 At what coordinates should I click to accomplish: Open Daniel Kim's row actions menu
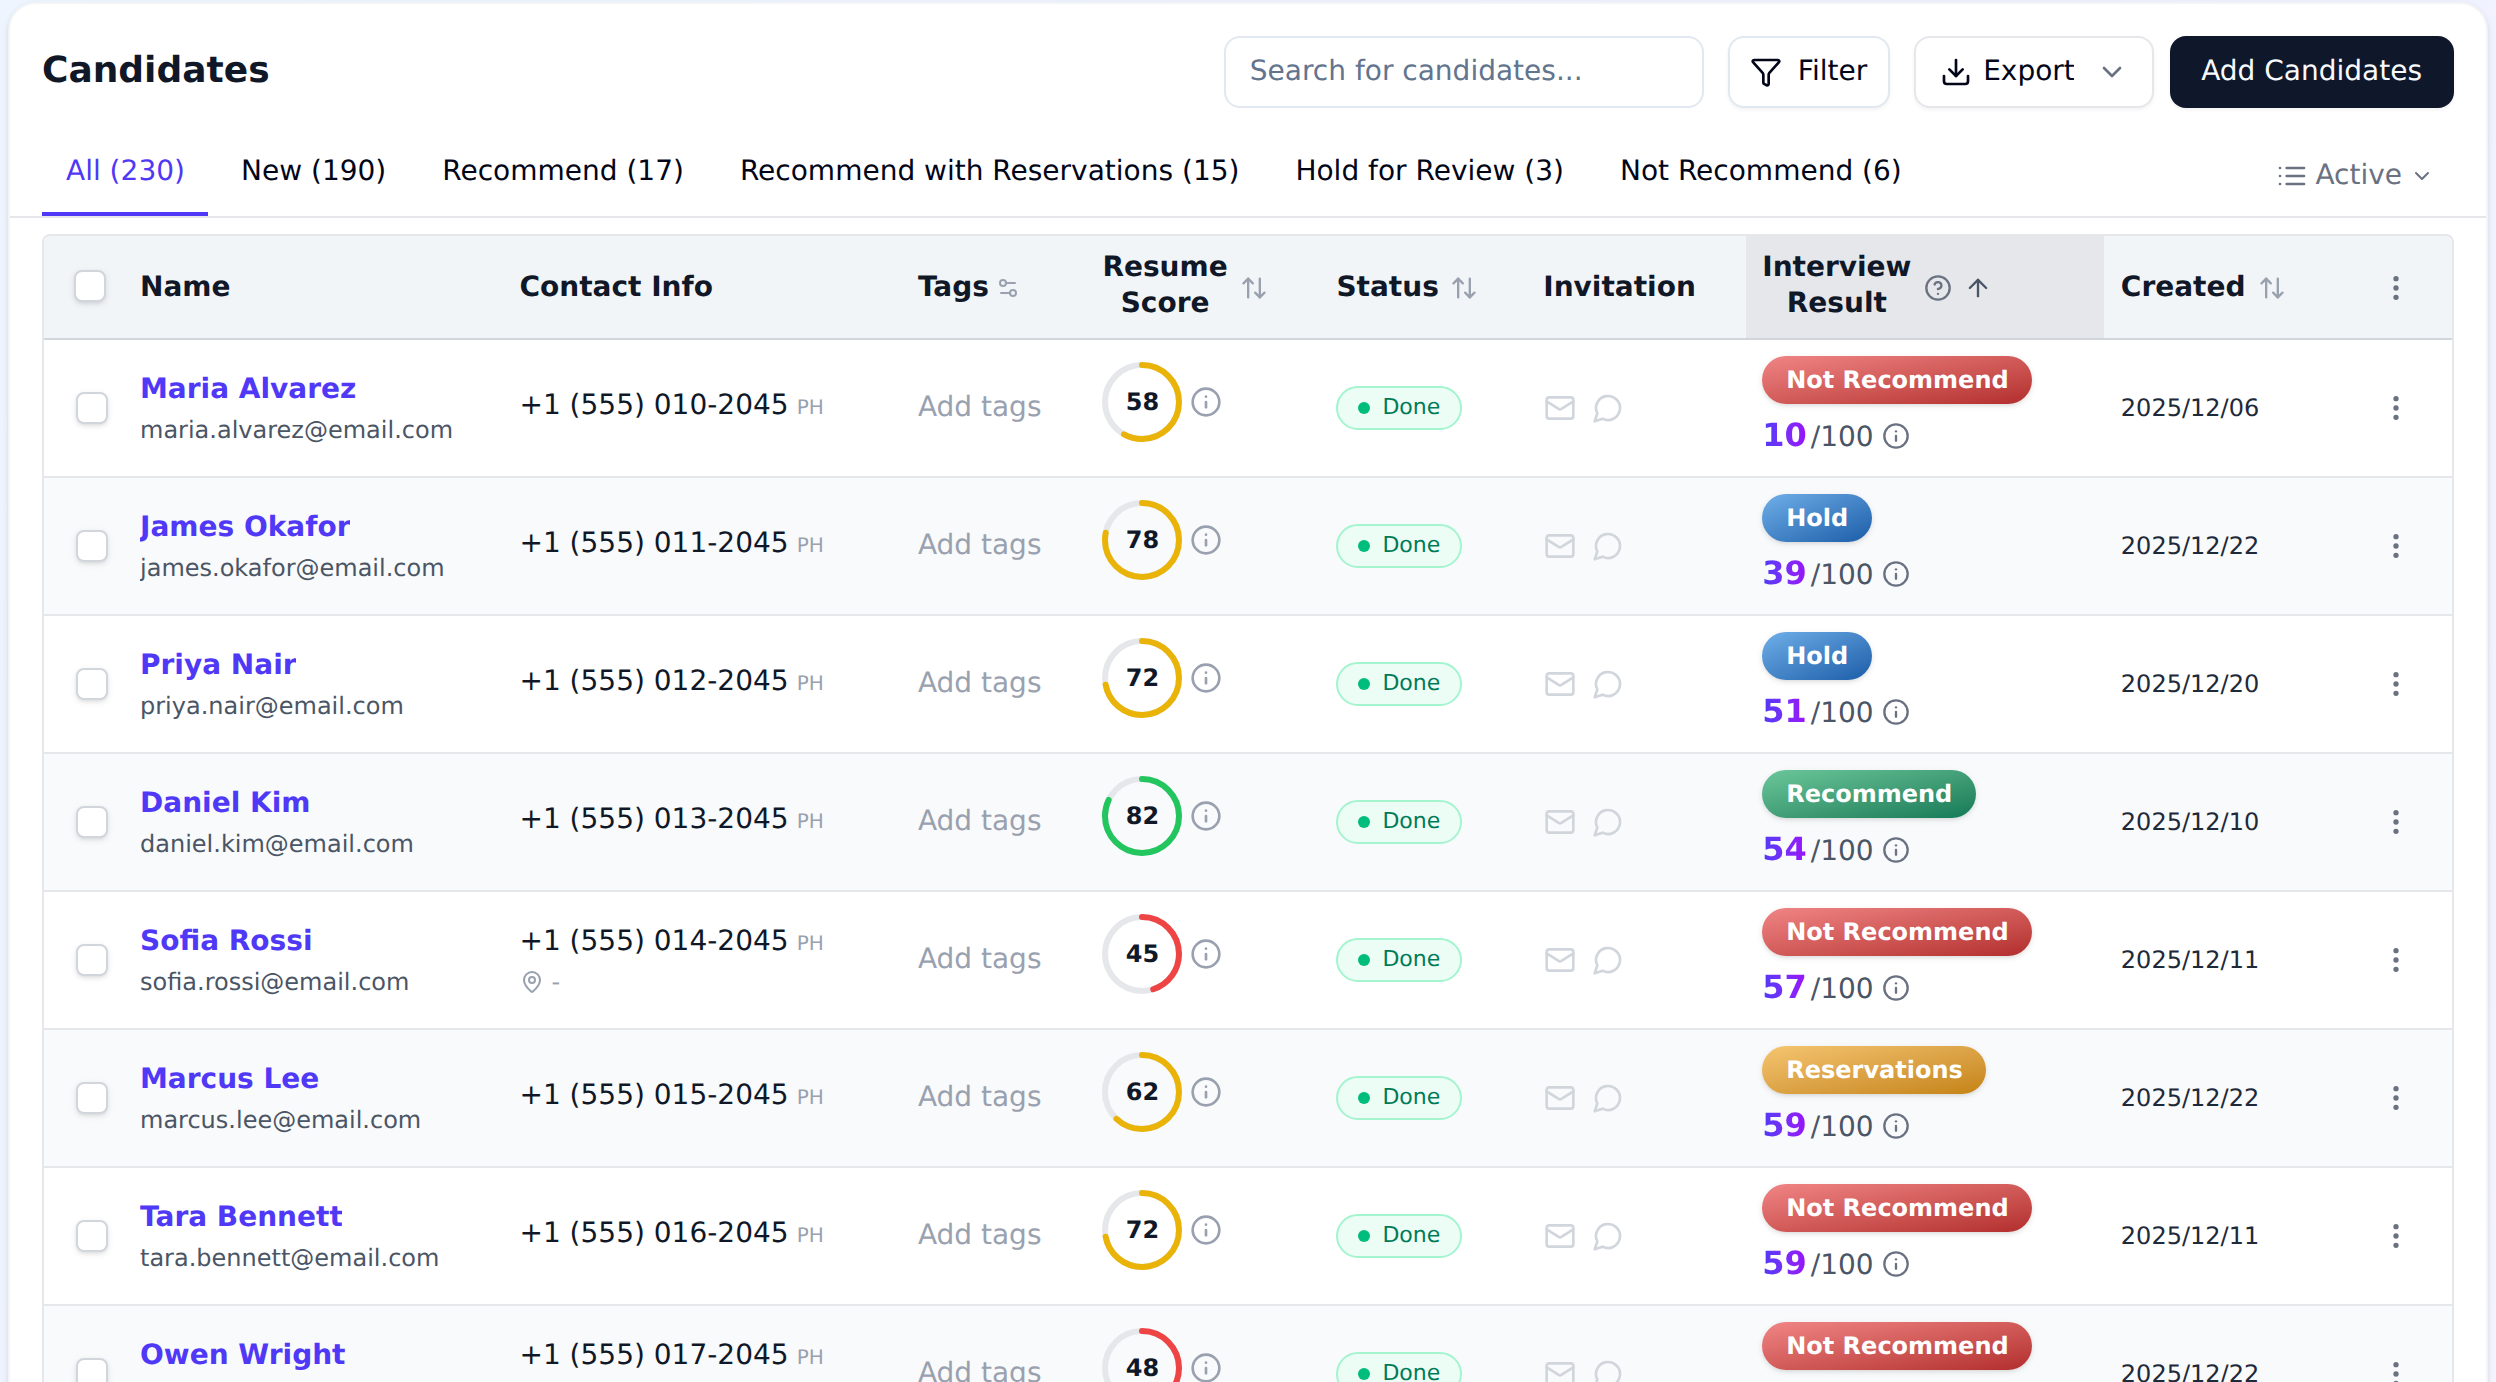2396,822
